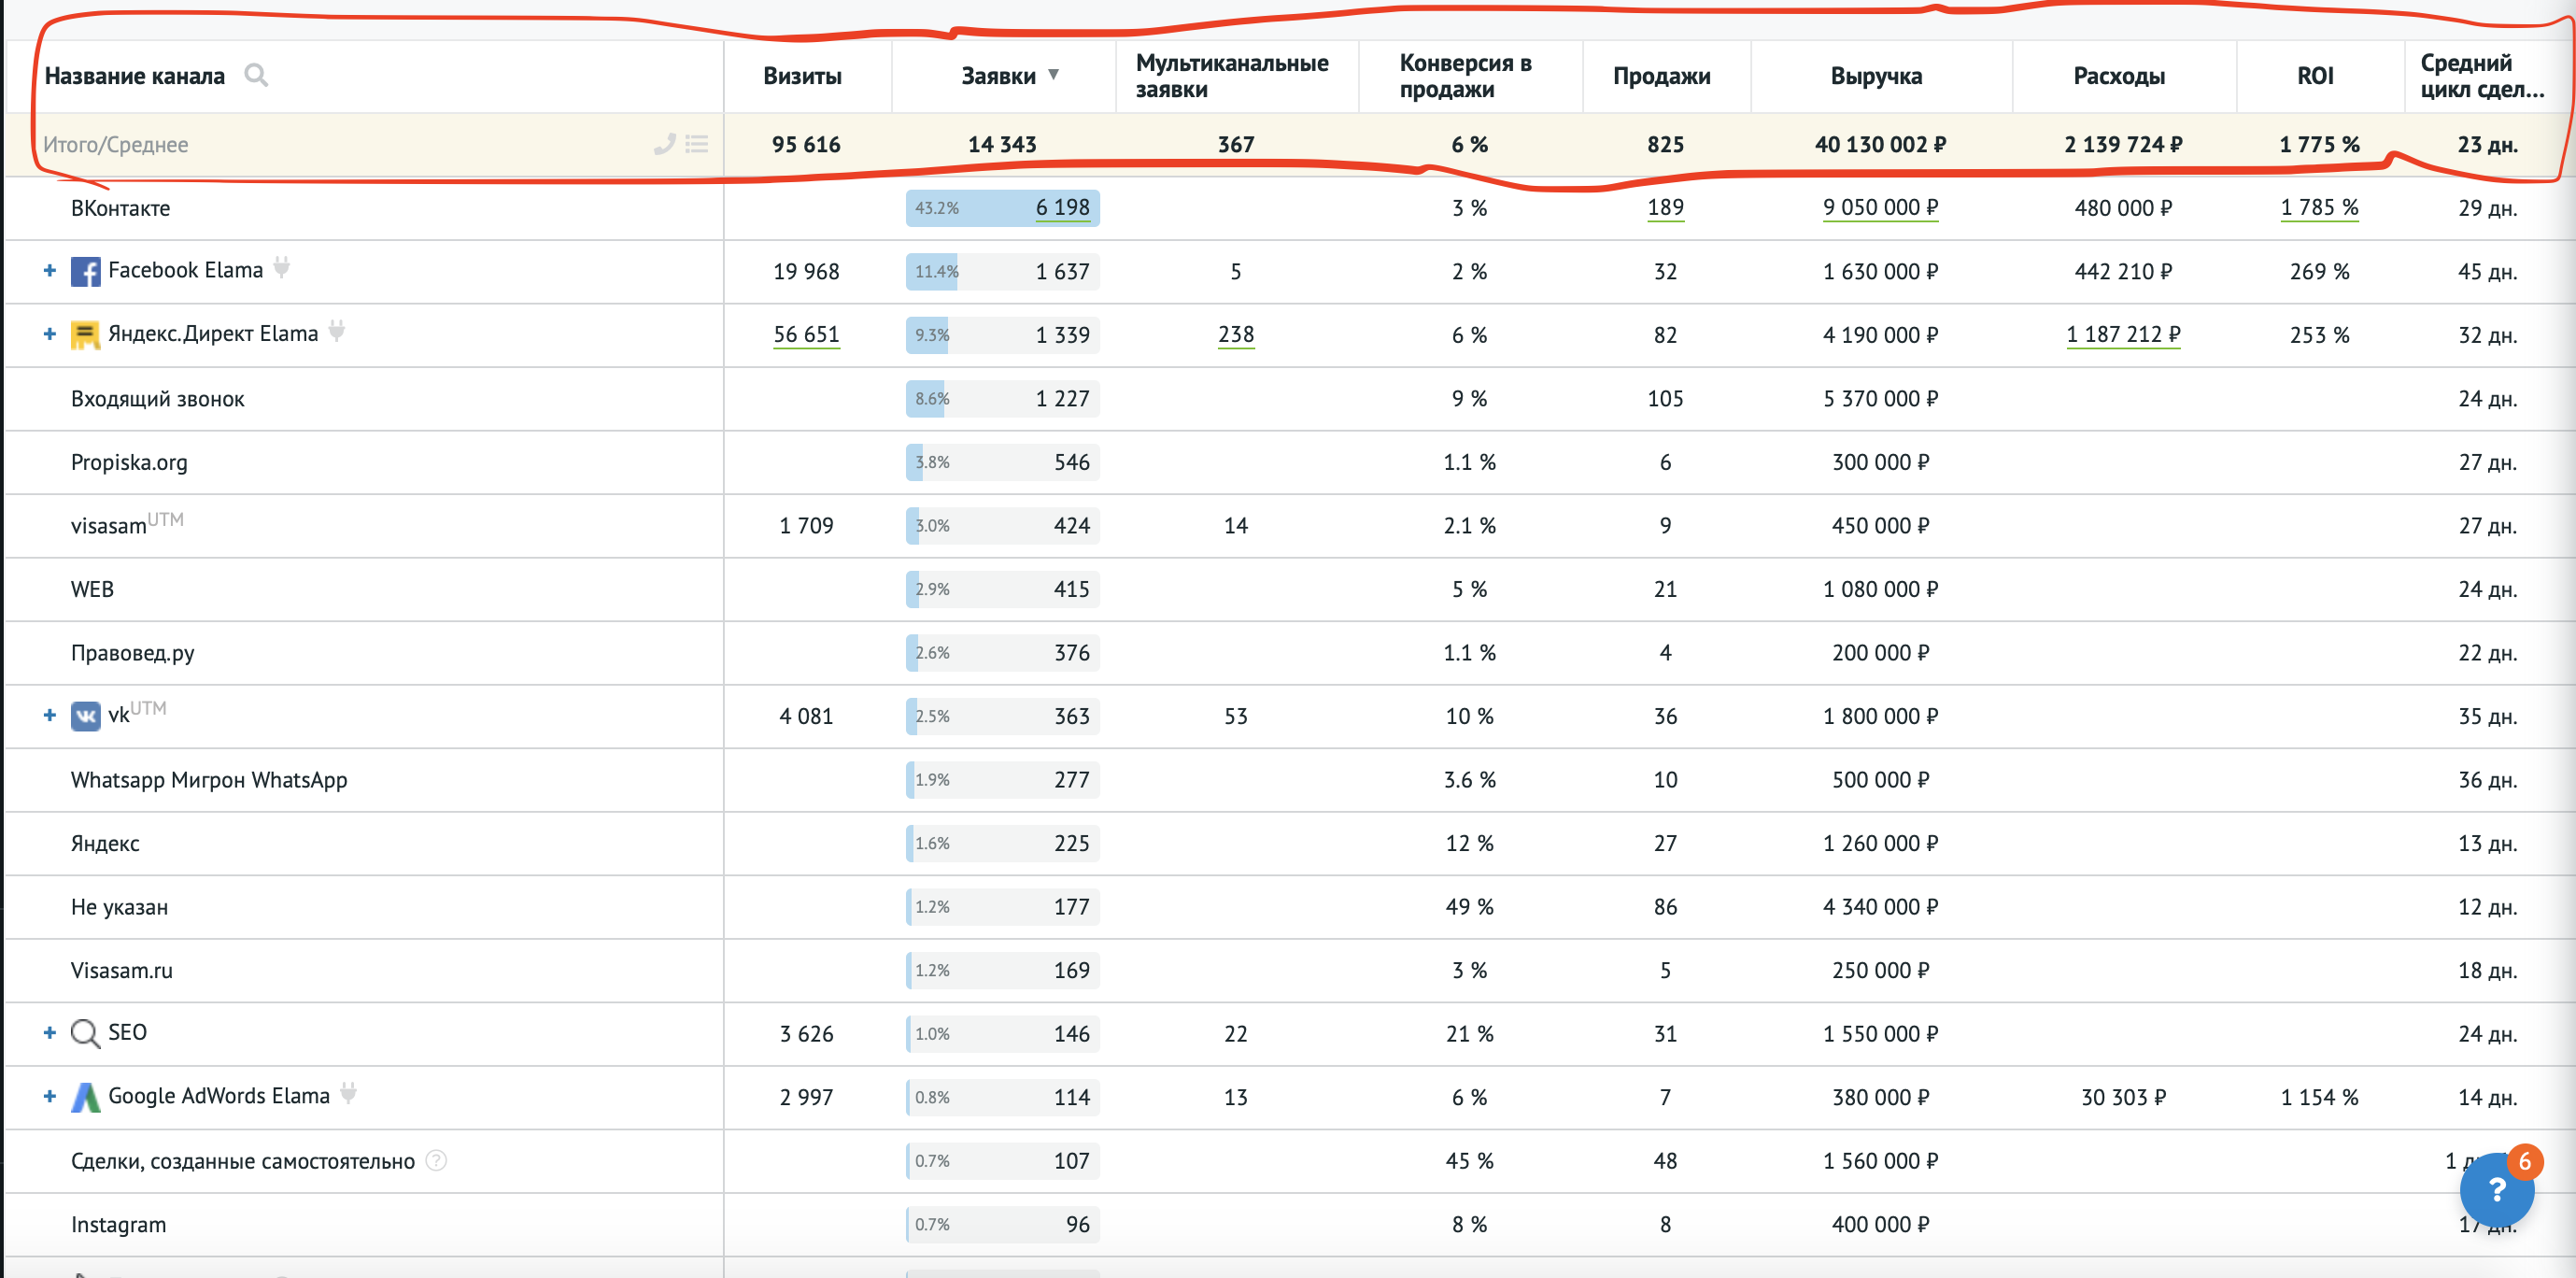Screen dimensions: 2576x1278
Task: Click the Итого/Среднее summary label
Action: point(115,144)
